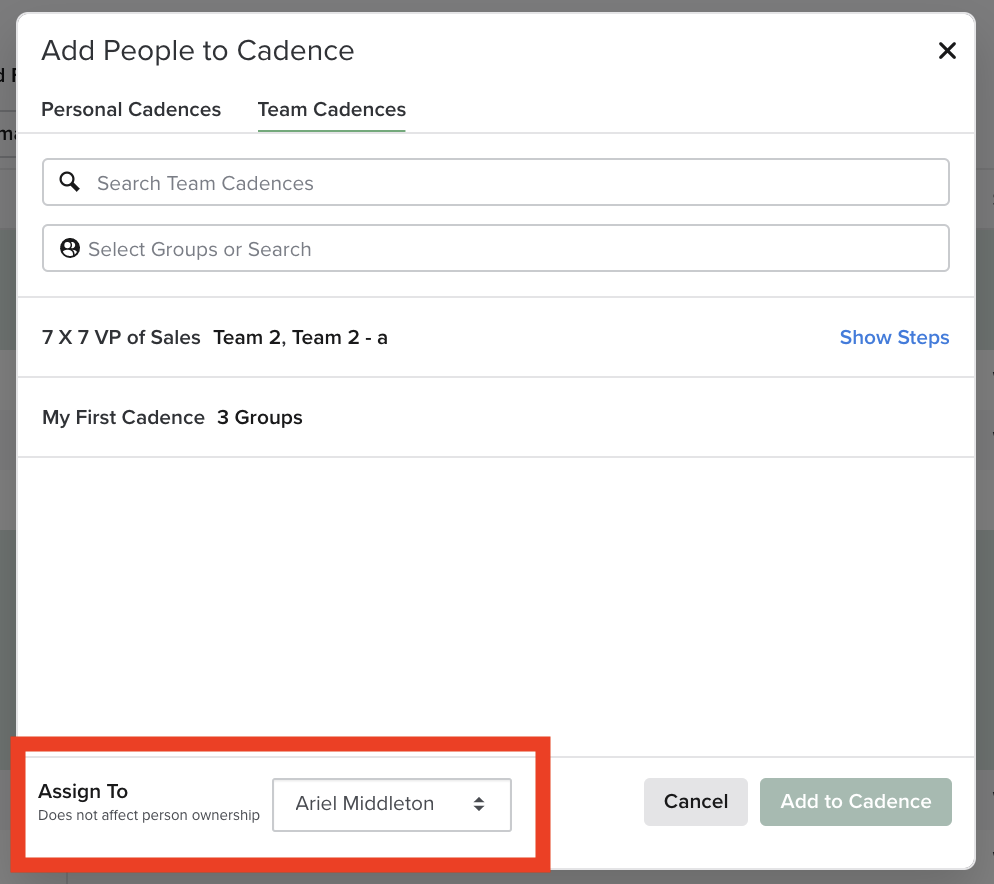Click 'Does not affect person ownership' note
This screenshot has width=994, height=884.
[x=149, y=815]
